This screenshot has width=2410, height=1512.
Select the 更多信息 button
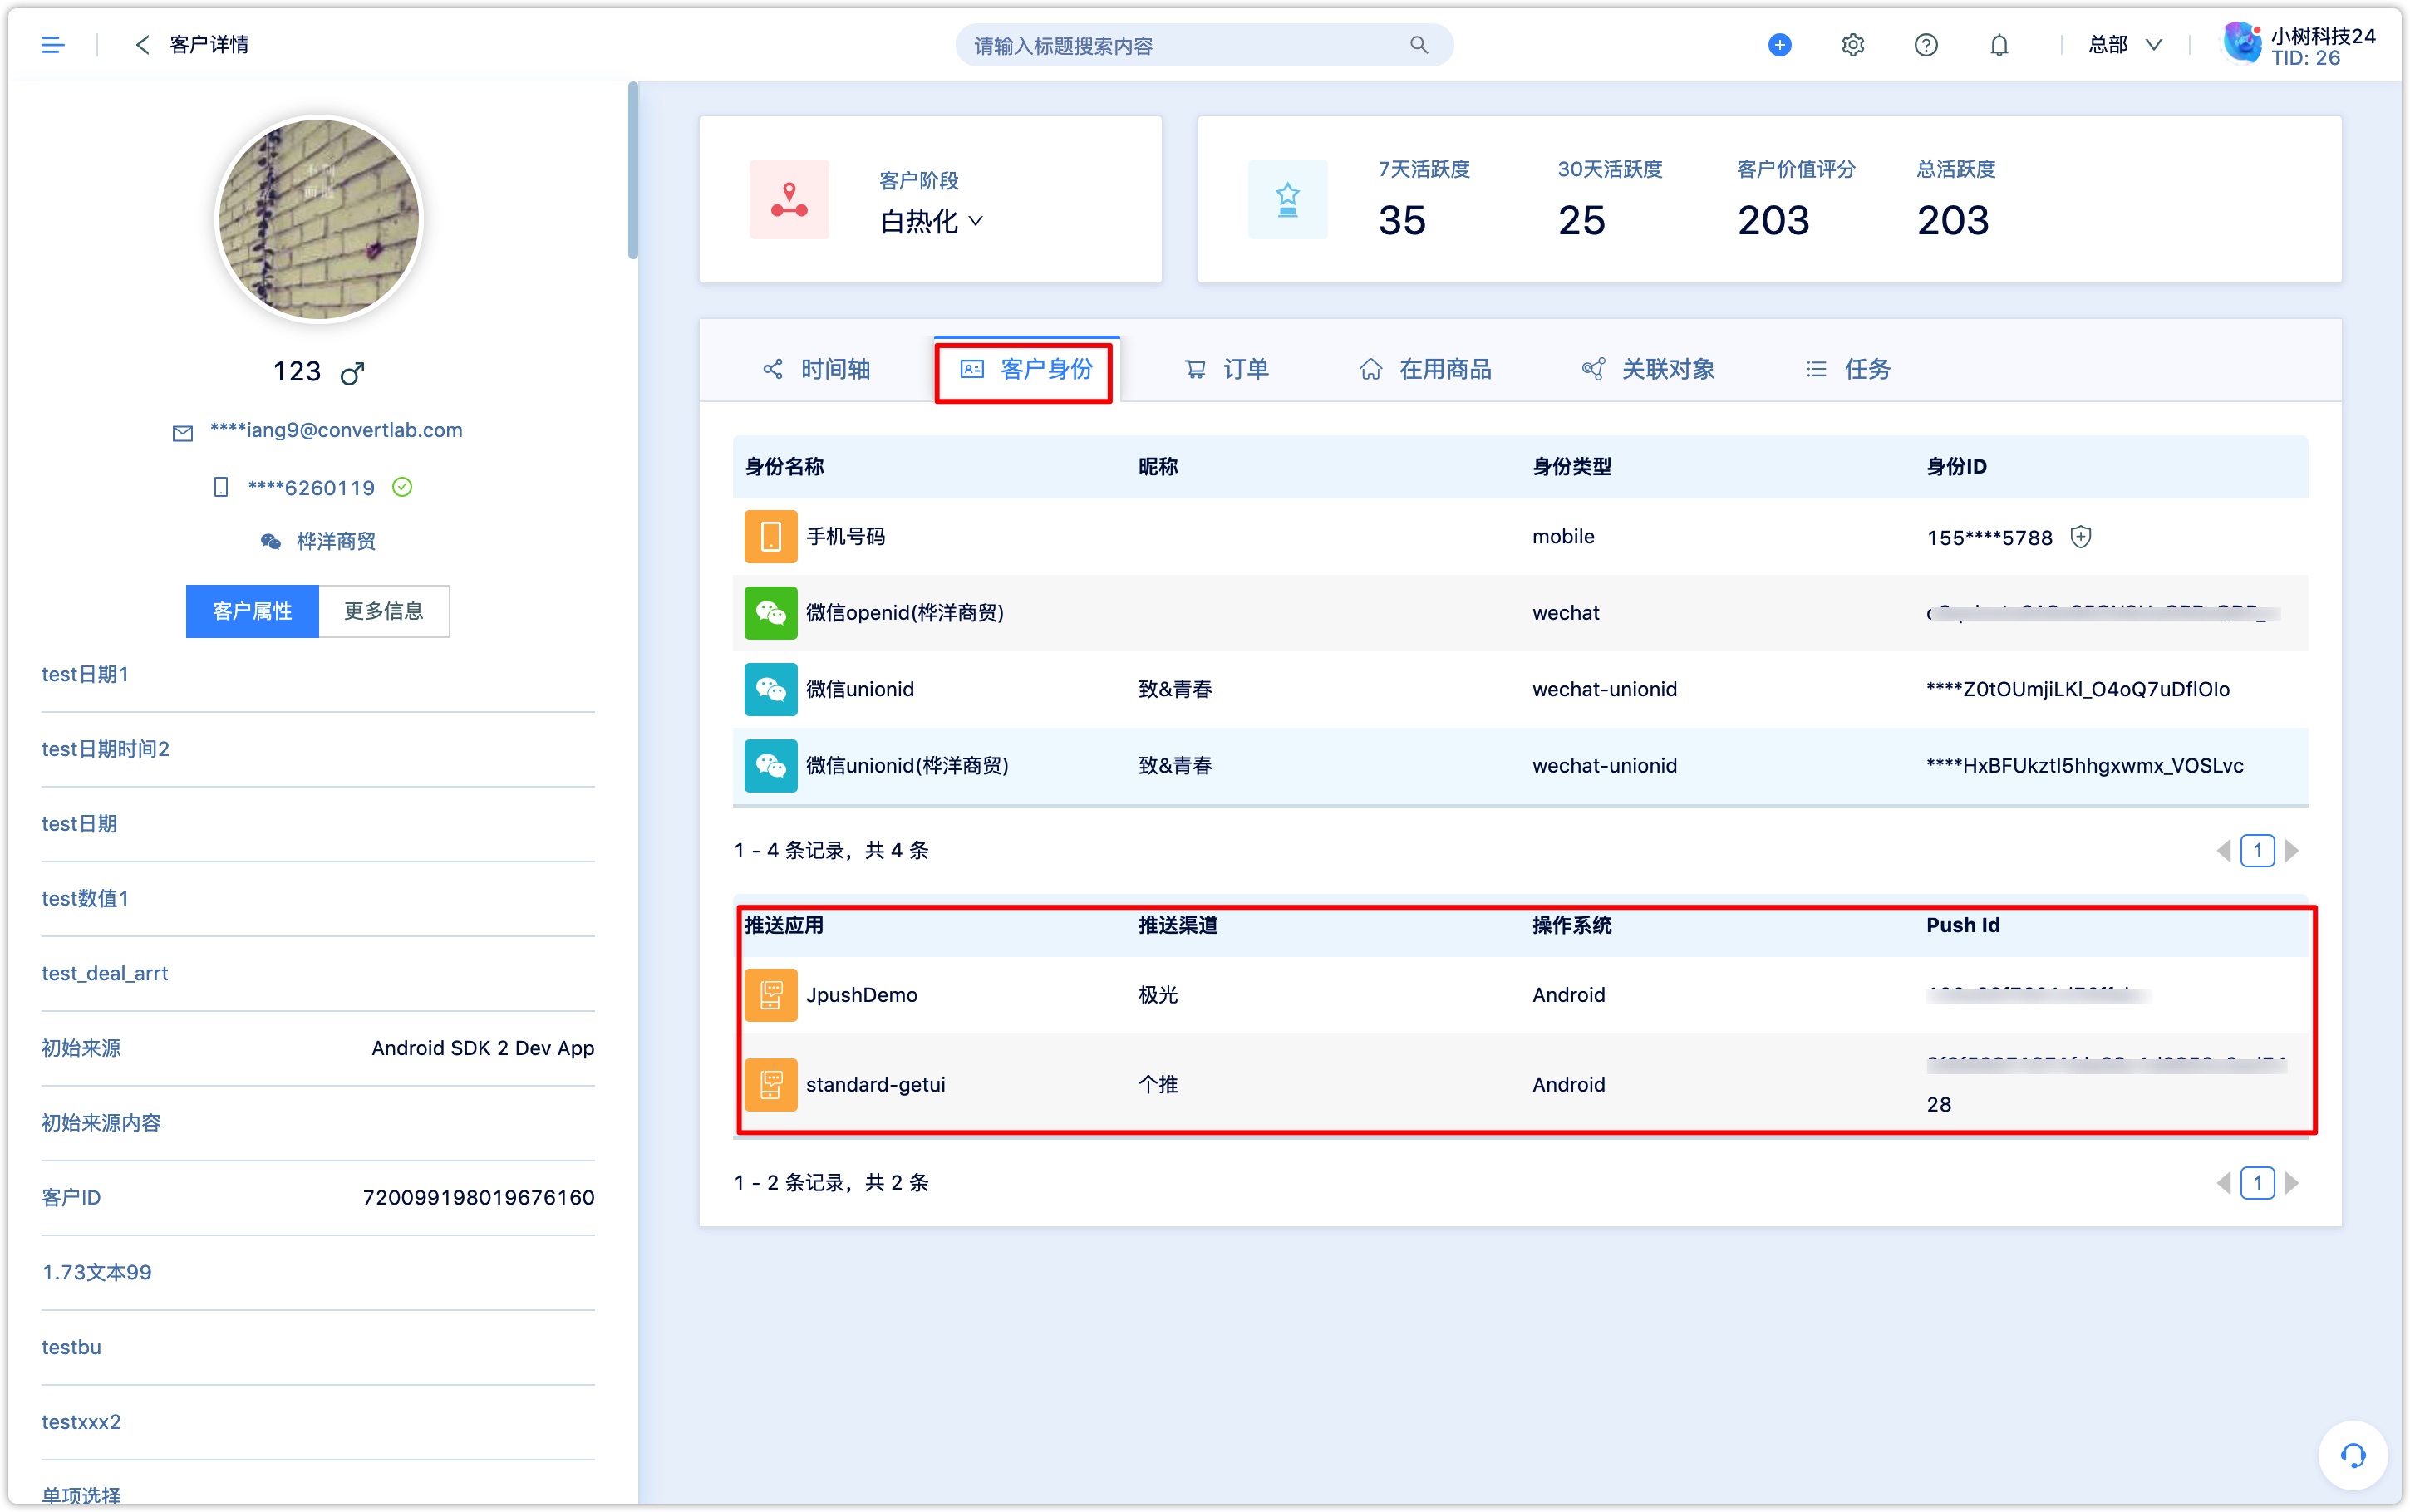(384, 611)
